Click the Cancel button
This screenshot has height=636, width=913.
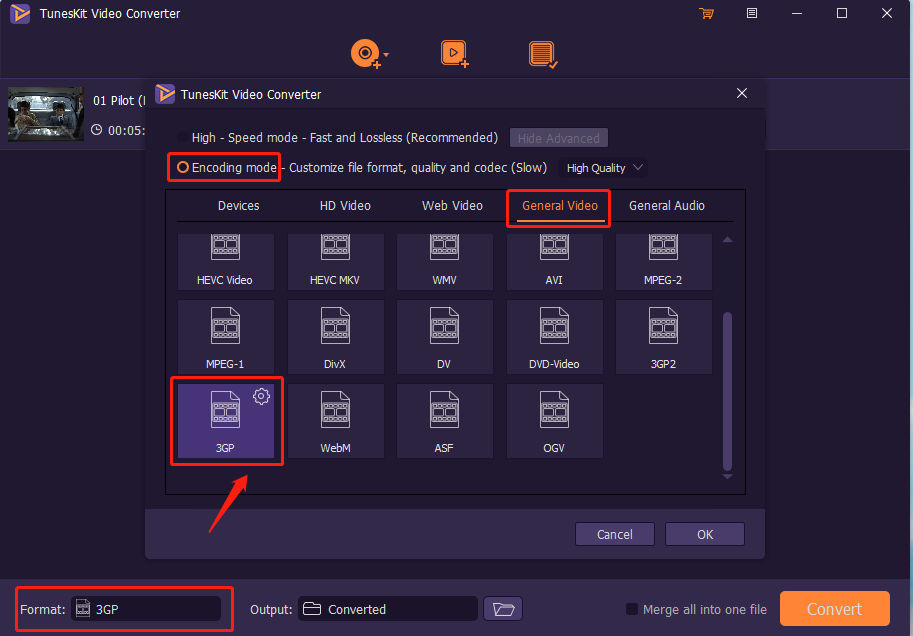point(615,534)
